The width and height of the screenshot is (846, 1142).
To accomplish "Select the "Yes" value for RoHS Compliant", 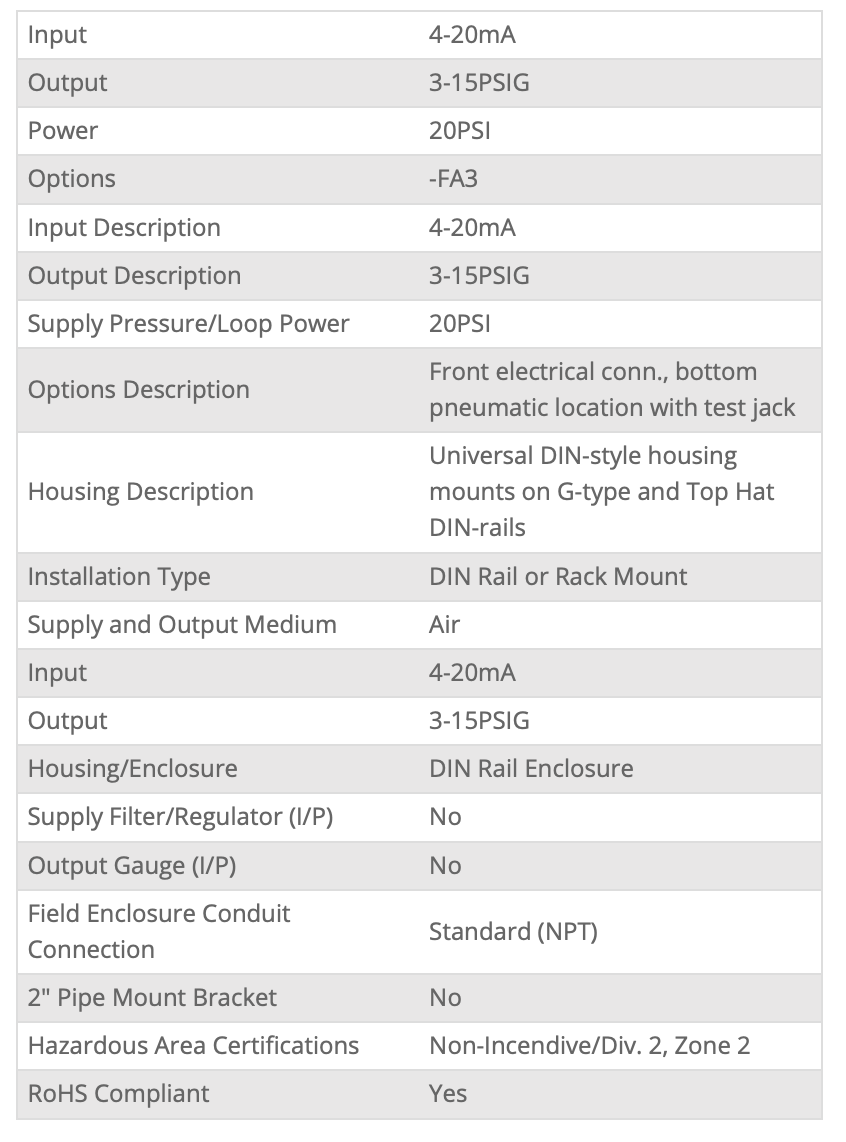I will (x=448, y=1094).
